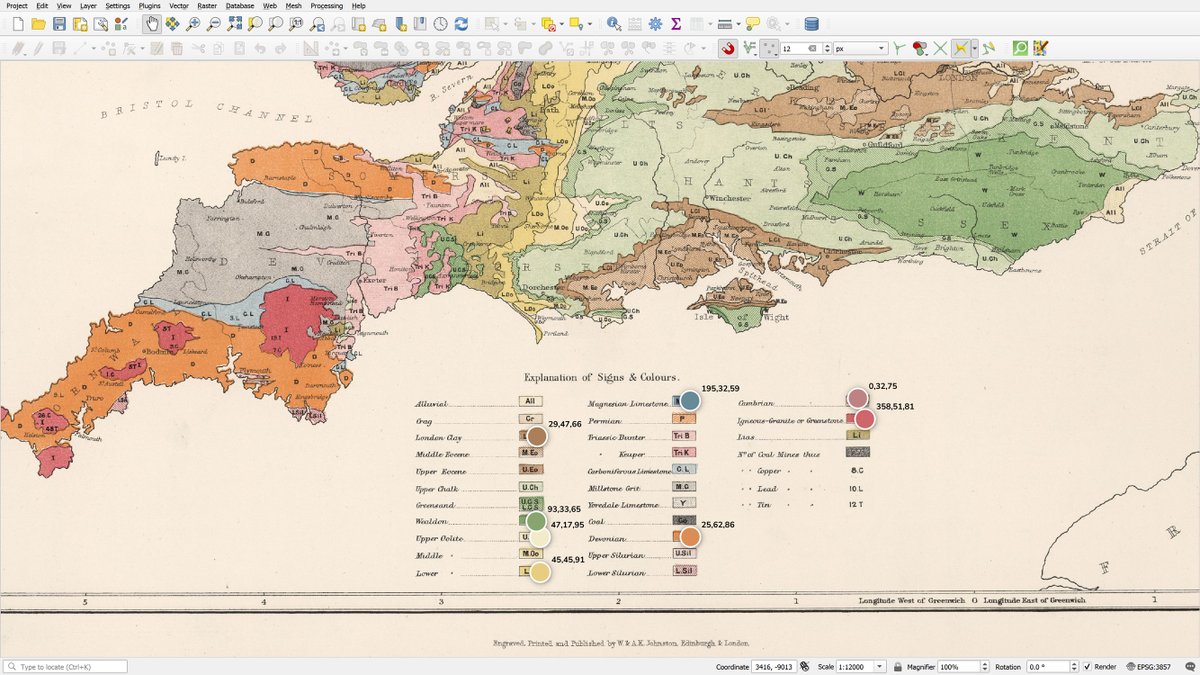Open snapping units px dropdown
Screen dimensions: 1200x675
point(860,48)
